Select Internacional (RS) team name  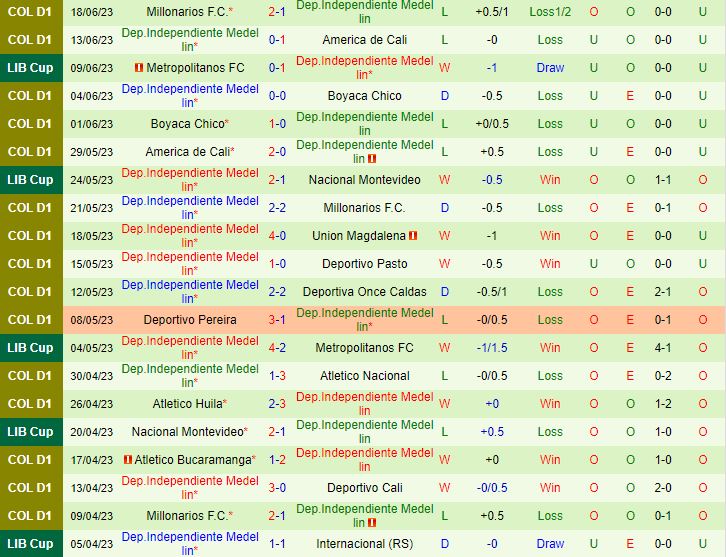click(364, 544)
